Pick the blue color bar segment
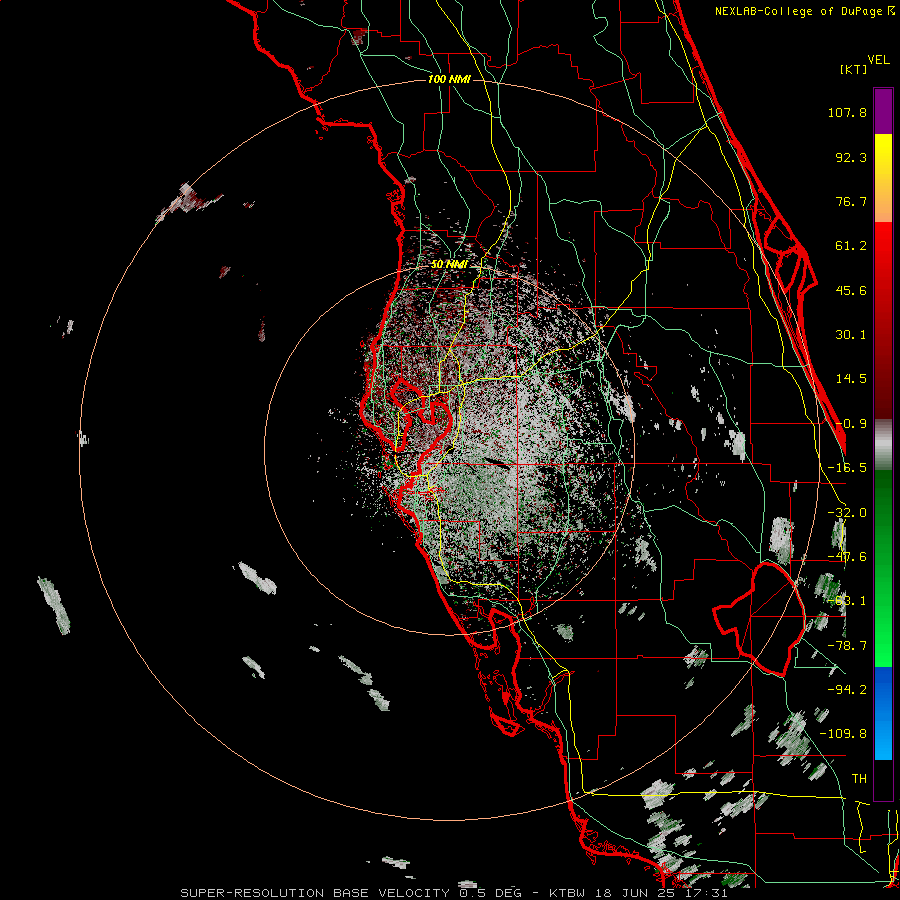The width and height of the screenshot is (900, 900). pyautogui.click(x=883, y=713)
